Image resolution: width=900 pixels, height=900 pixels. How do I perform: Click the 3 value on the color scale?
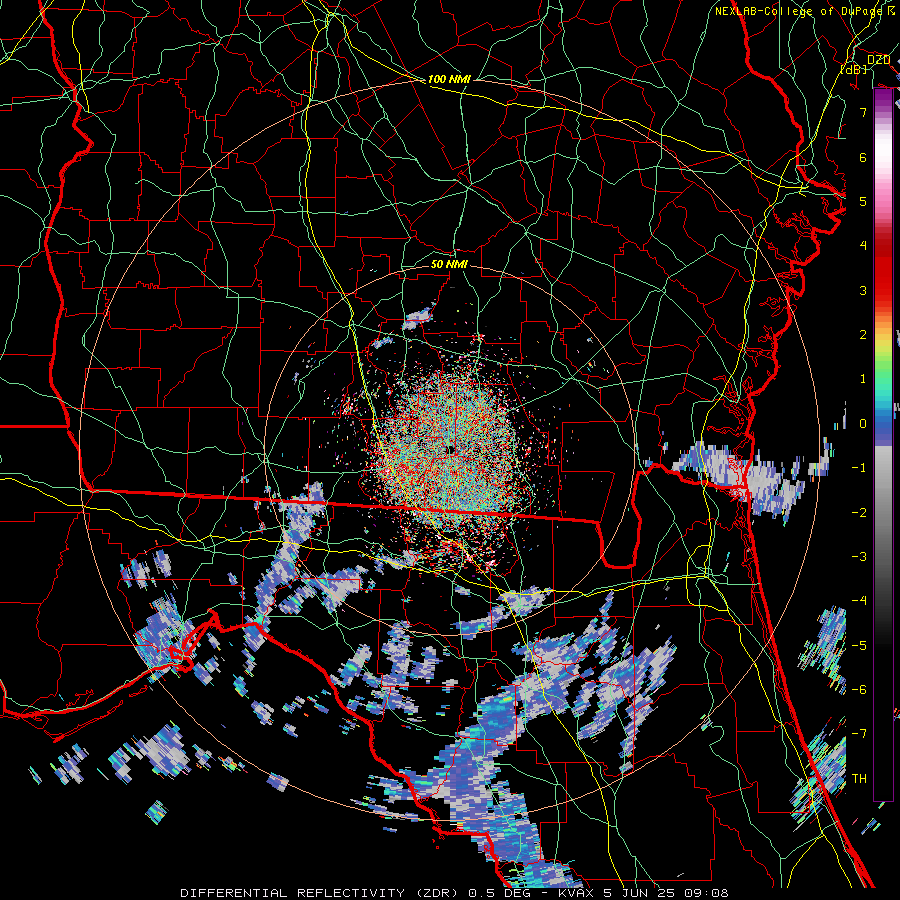(x=863, y=290)
